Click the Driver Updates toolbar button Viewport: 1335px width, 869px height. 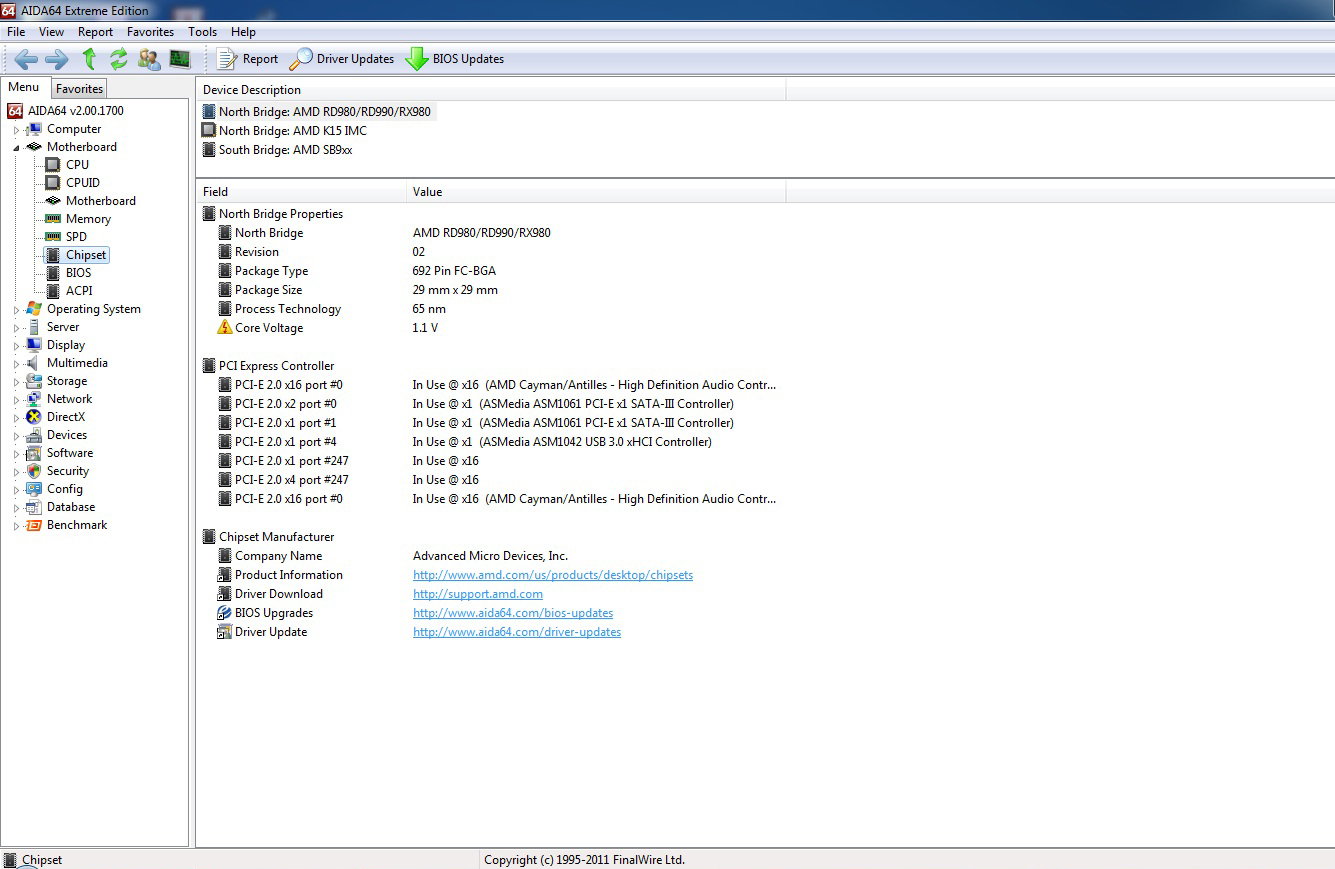tap(342, 59)
